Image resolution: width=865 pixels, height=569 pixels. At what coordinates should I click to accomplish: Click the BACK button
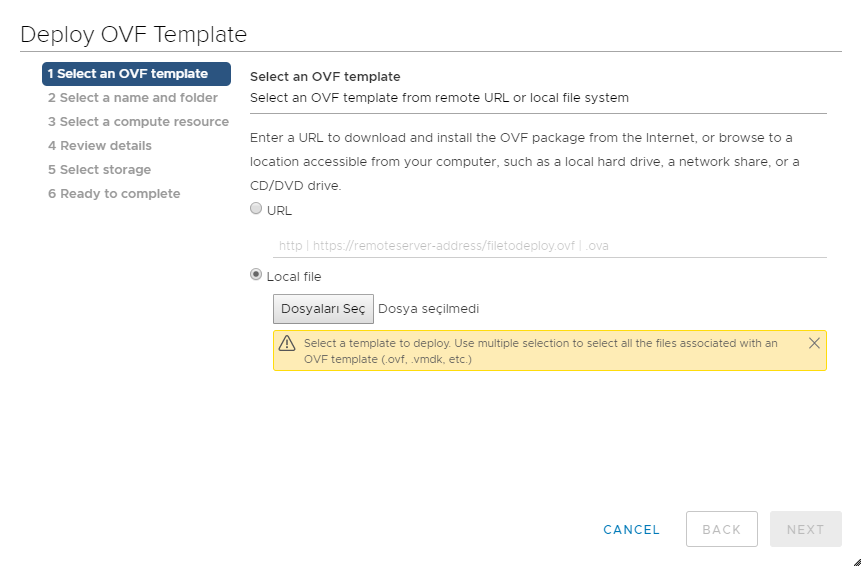[721, 530]
